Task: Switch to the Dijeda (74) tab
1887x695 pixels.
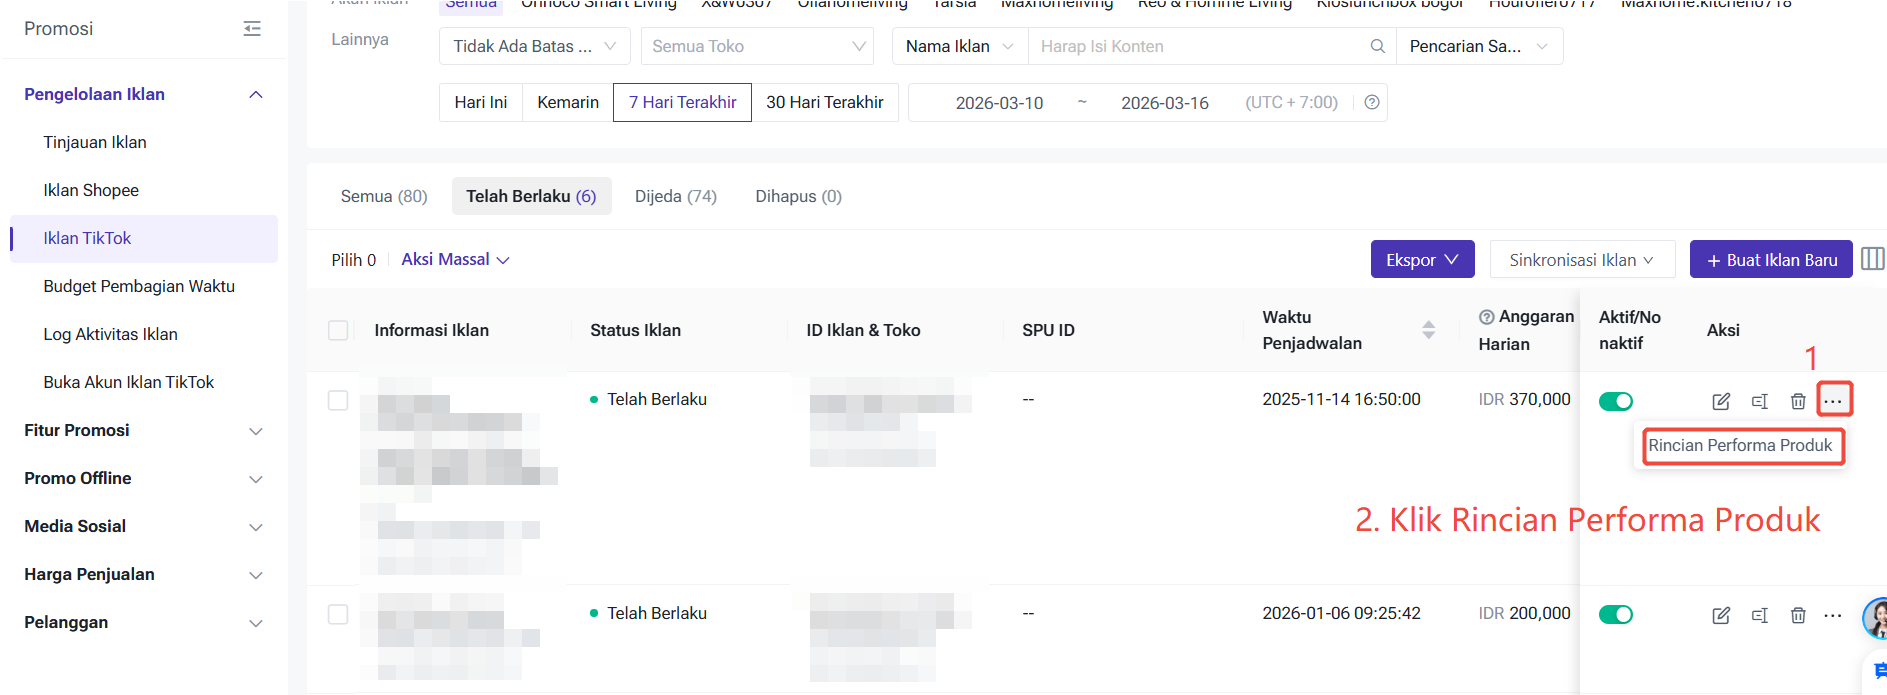Action: 675,196
